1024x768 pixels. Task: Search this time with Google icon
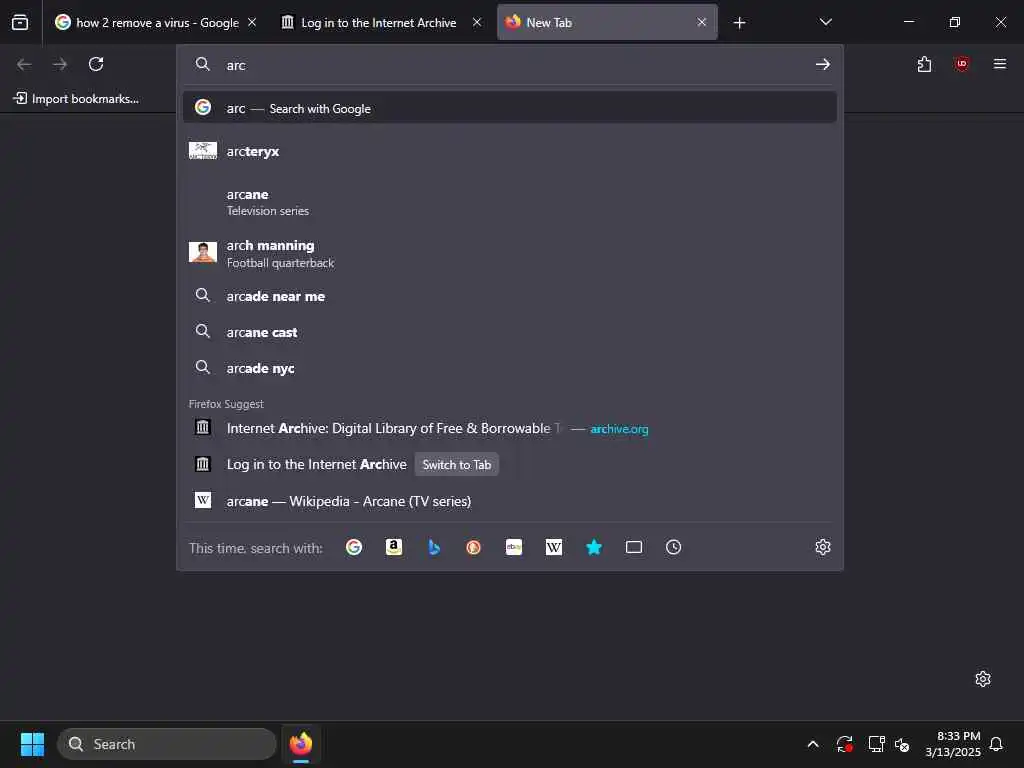click(x=354, y=547)
